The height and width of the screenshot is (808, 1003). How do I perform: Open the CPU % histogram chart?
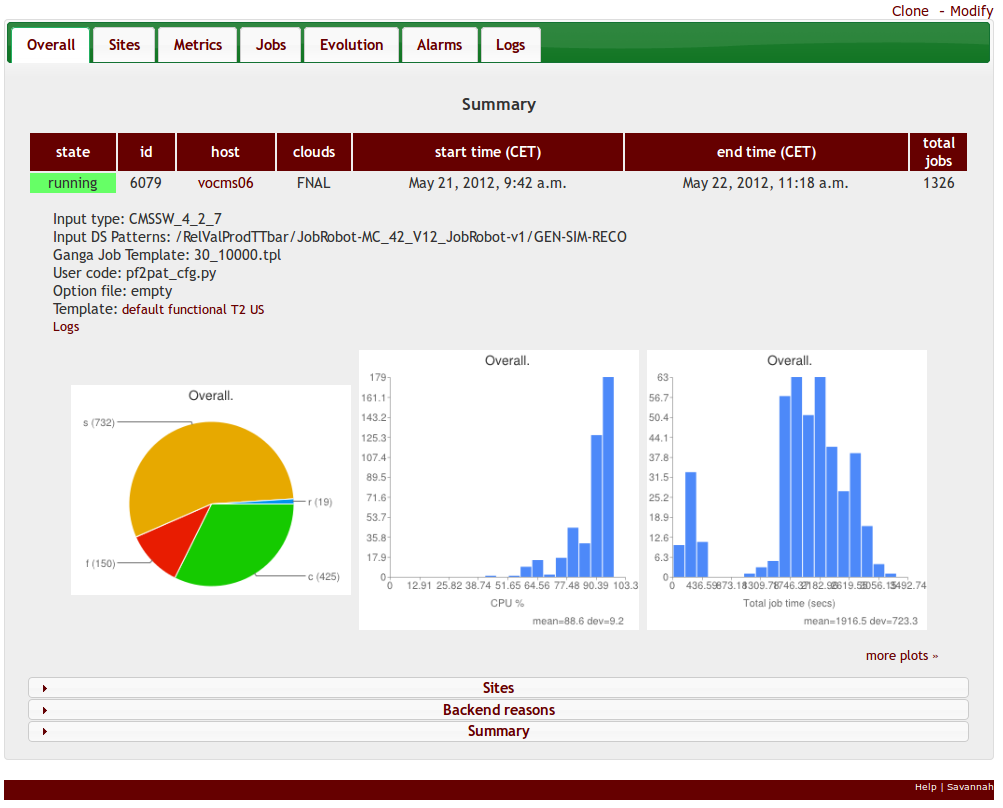[x=499, y=489]
